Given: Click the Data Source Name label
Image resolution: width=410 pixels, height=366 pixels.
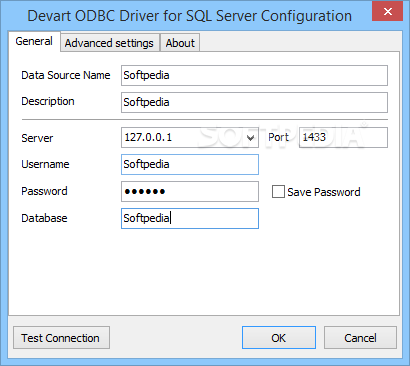Looking at the screenshot, I should click(x=66, y=75).
